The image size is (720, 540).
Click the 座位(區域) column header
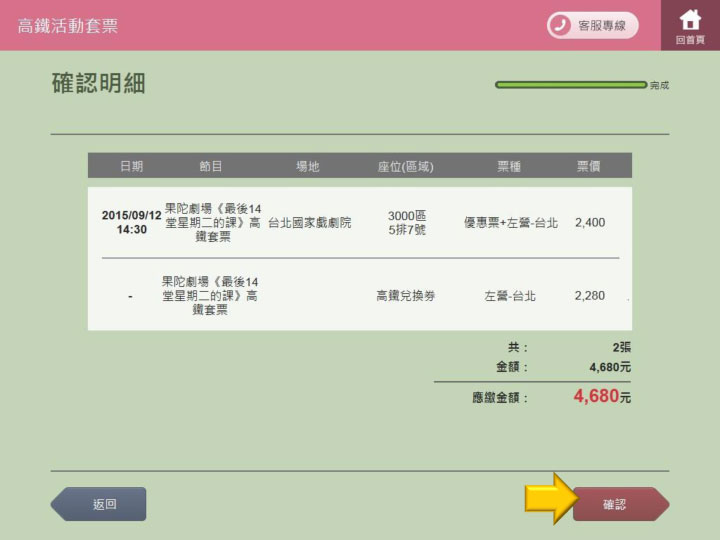406,166
